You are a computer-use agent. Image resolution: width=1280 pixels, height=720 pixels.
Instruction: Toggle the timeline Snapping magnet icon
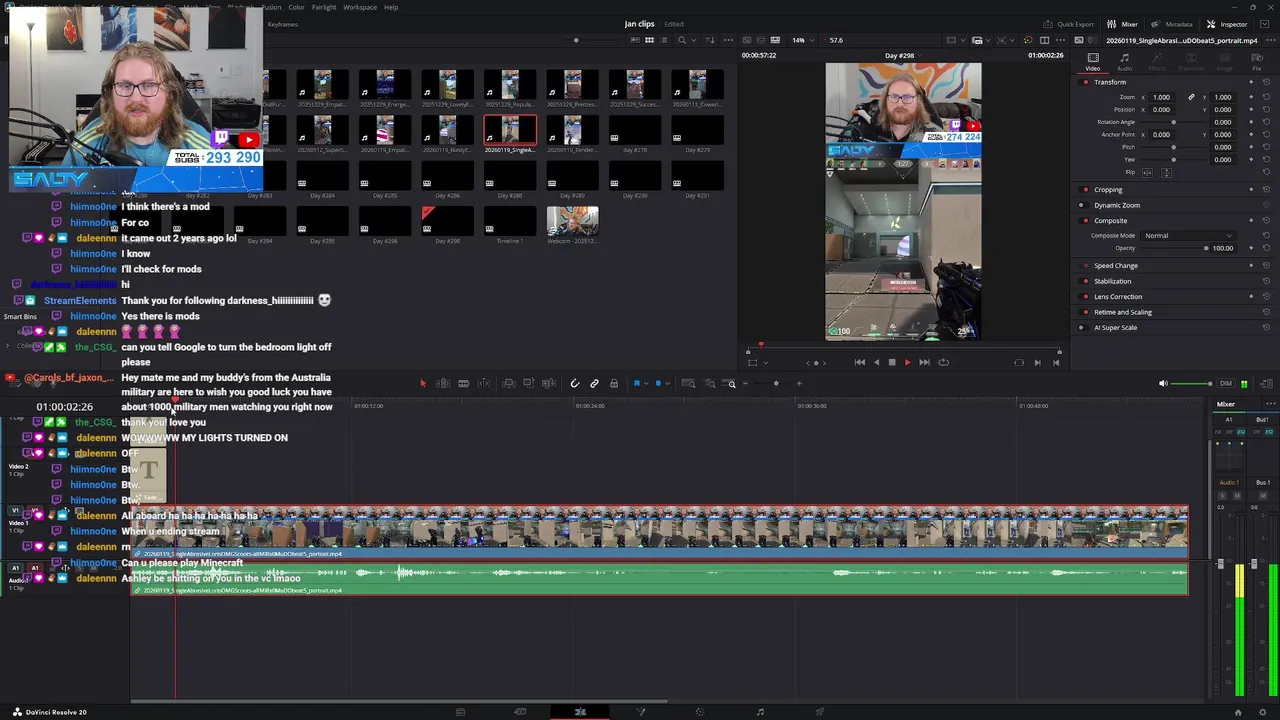[574, 384]
